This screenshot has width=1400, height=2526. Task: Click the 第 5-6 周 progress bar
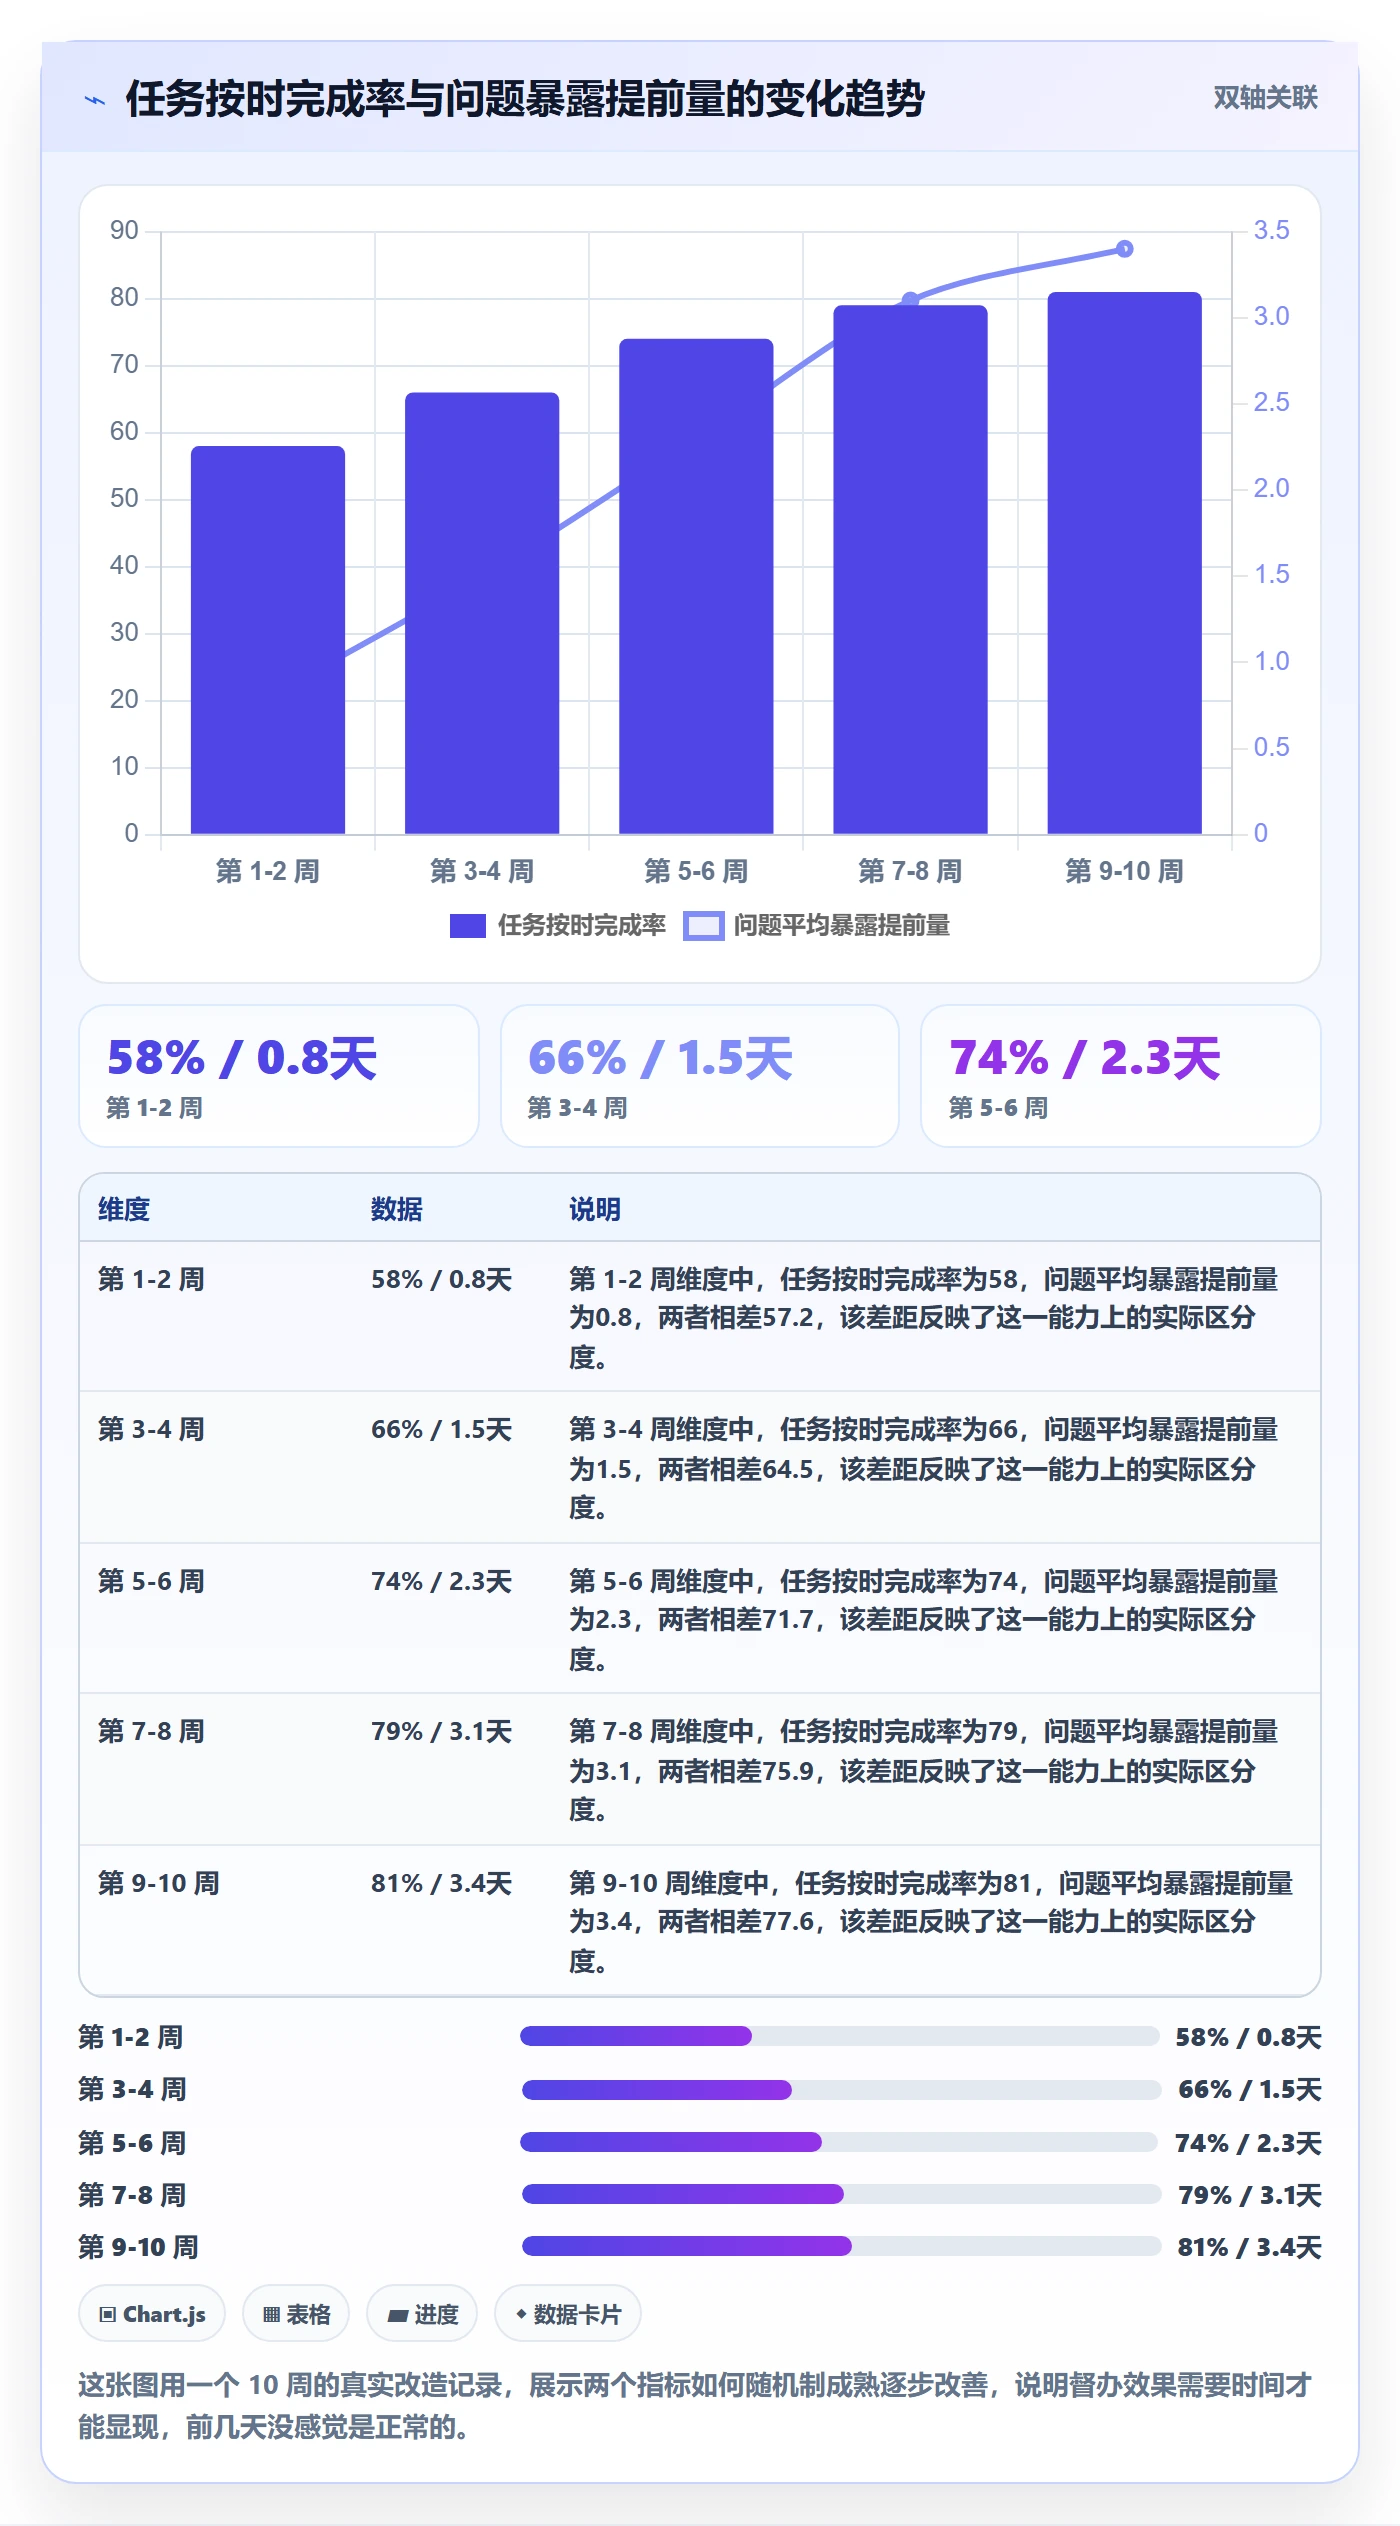click(840, 2142)
